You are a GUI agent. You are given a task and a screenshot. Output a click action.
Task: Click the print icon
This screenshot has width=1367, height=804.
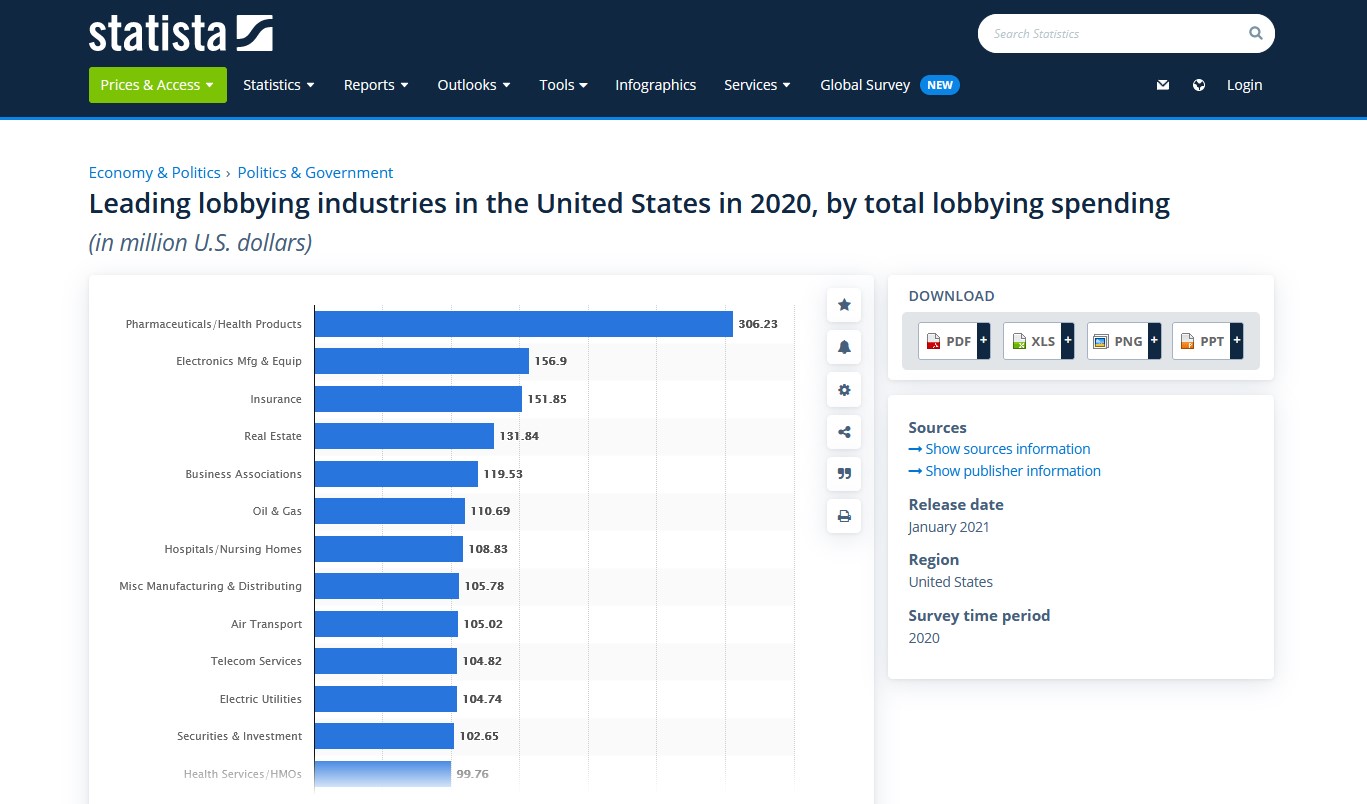tap(844, 516)
